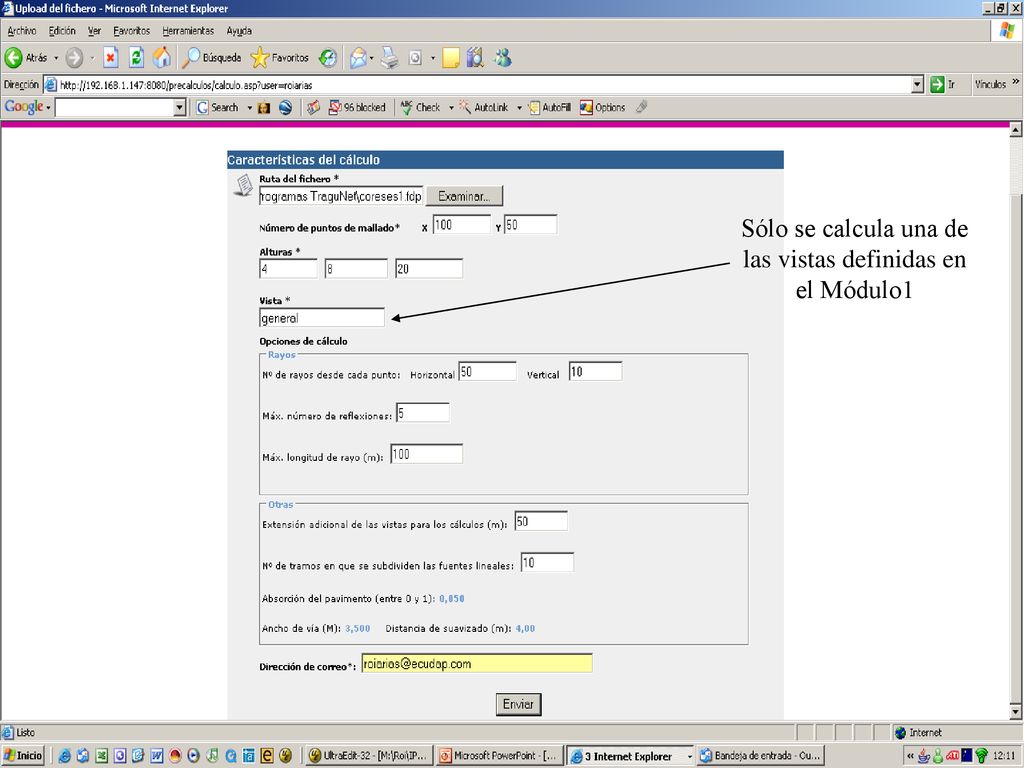Refresh the page with green arrows icon
Screen dimensions: 1024x768
pyautogui.click(x=136, y=58)
